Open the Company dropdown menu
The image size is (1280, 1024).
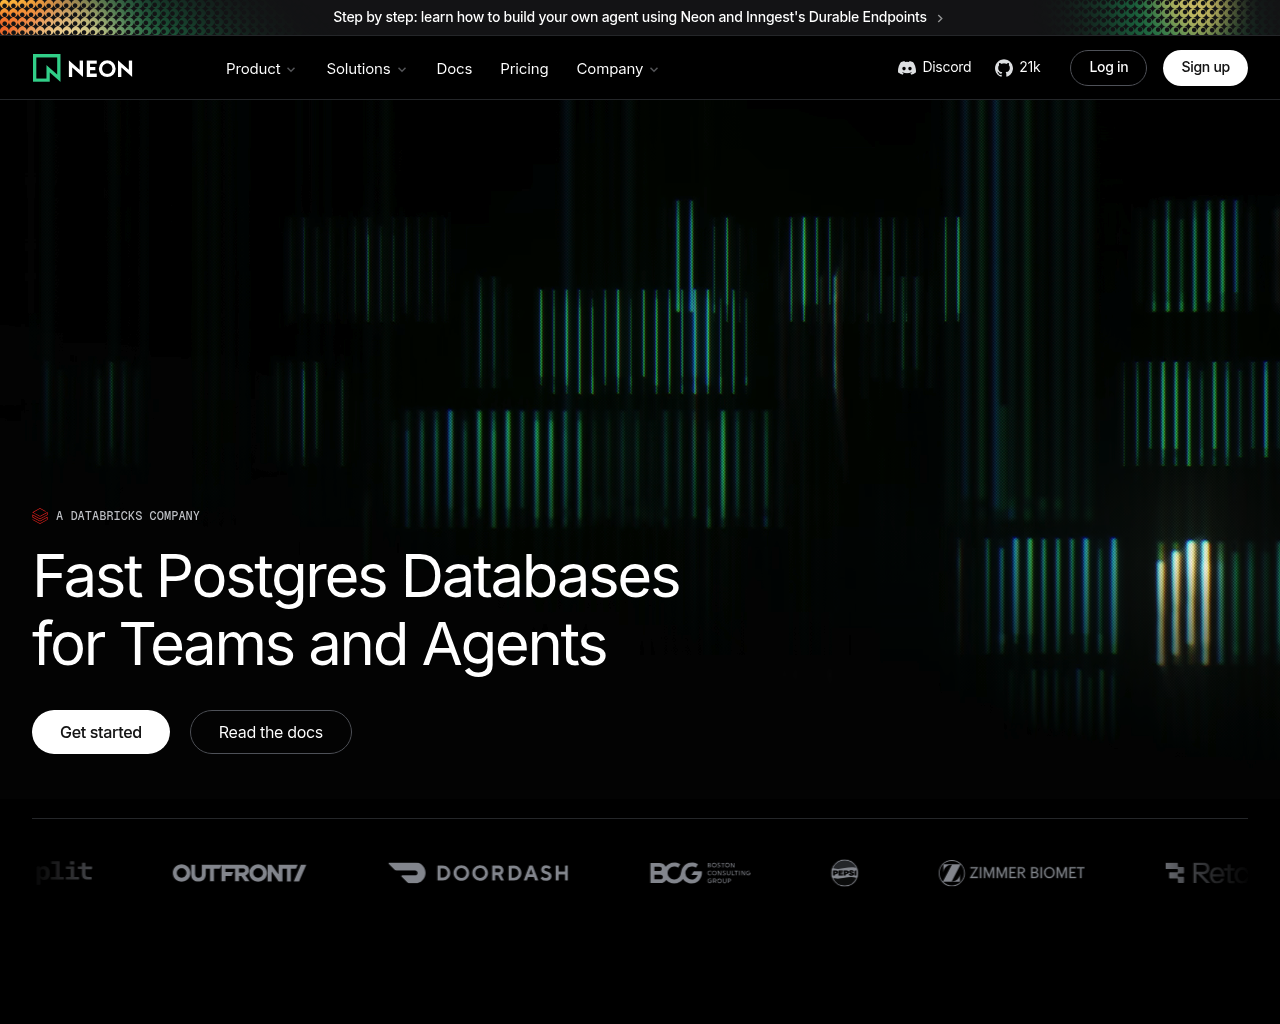[x=617, y=69]
